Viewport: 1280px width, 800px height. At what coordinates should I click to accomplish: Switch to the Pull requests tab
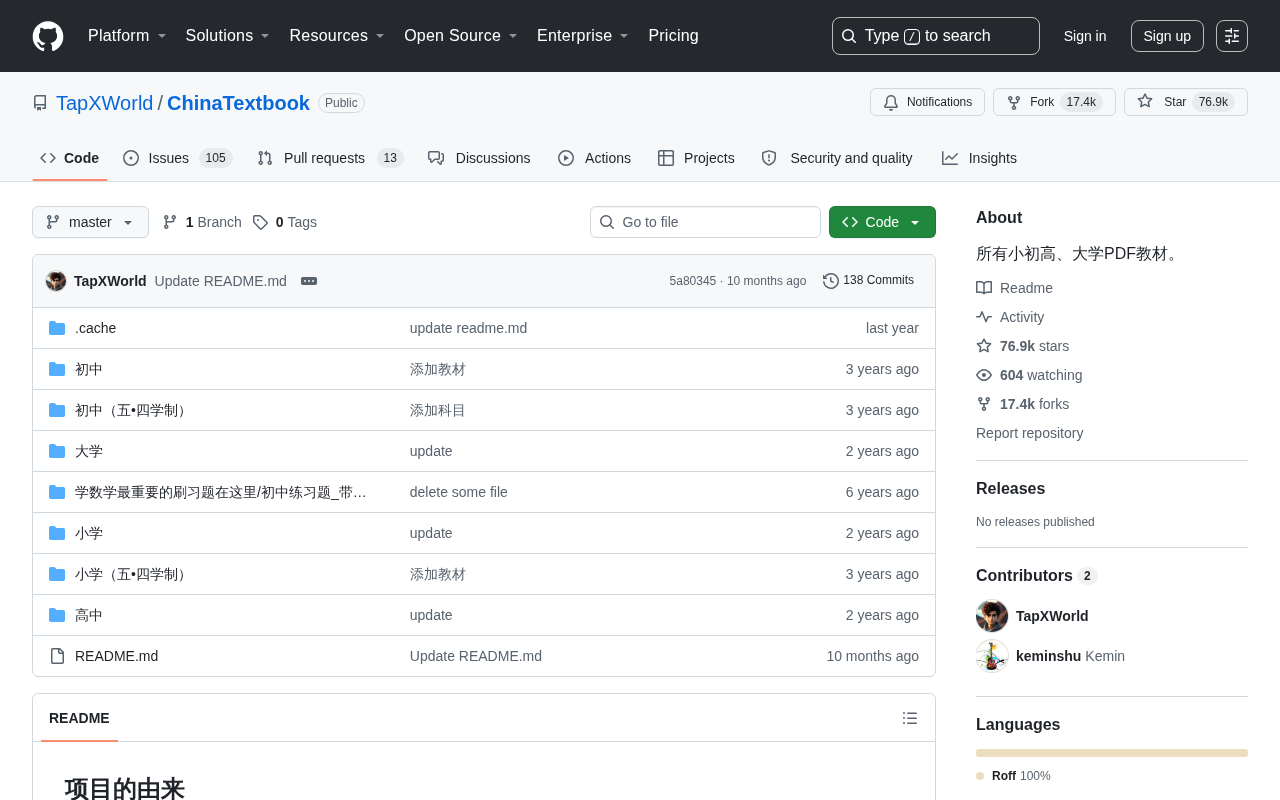pyautogui.click(x=330, y=158)
